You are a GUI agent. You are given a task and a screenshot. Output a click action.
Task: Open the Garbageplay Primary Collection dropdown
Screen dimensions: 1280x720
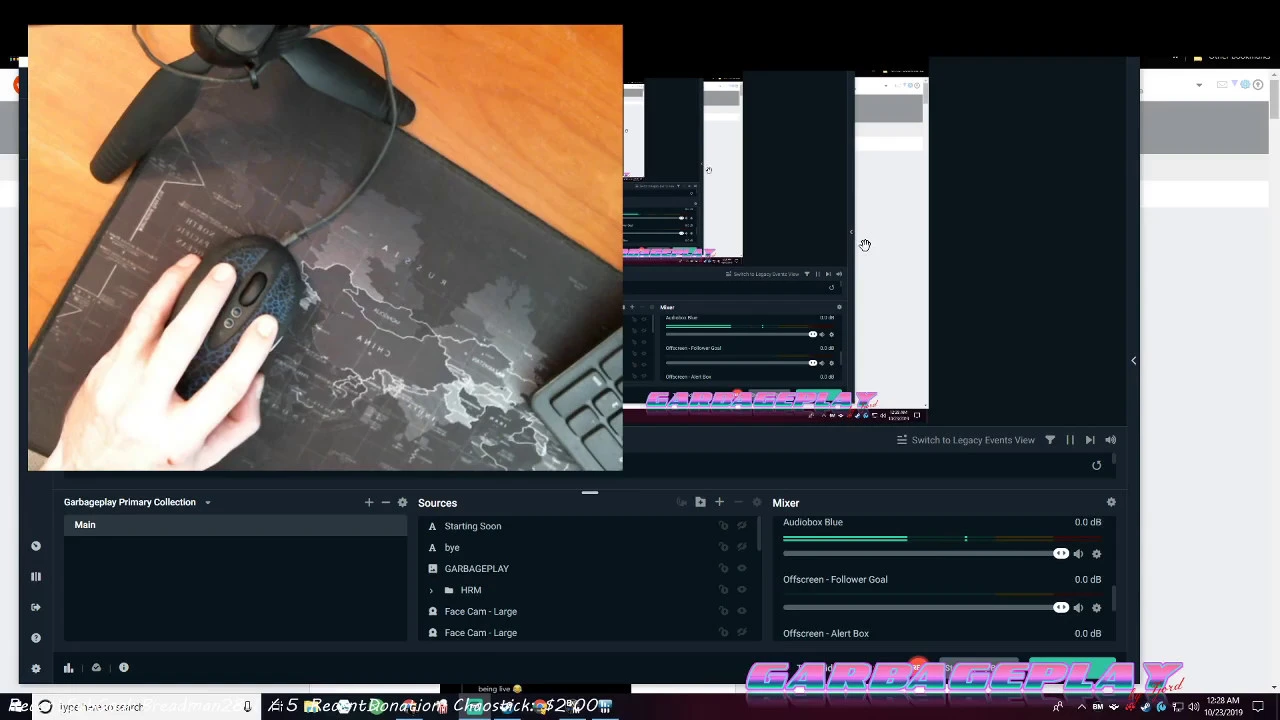(208, 502)
